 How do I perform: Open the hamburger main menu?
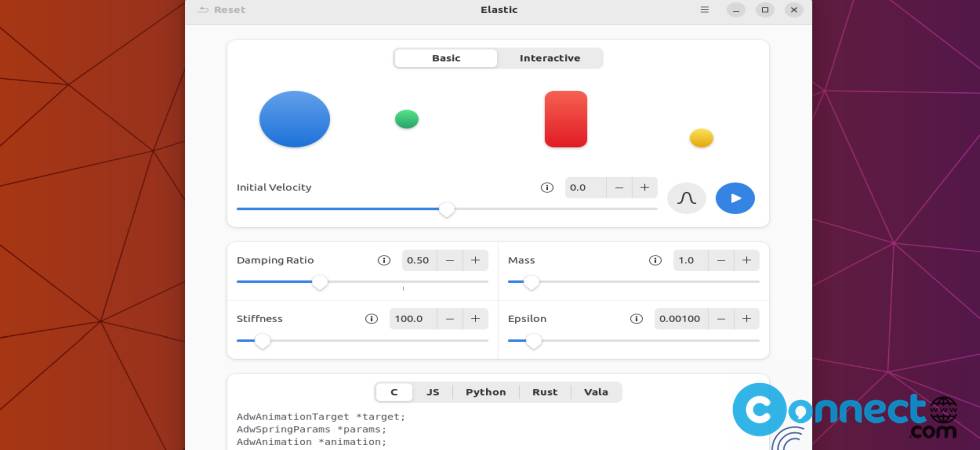coord(705,10)
